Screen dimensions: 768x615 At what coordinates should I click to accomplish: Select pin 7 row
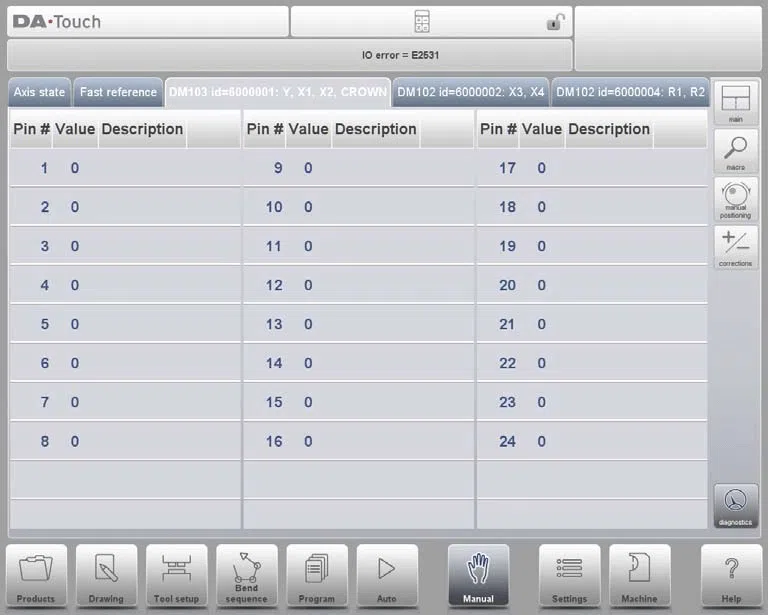125,402
